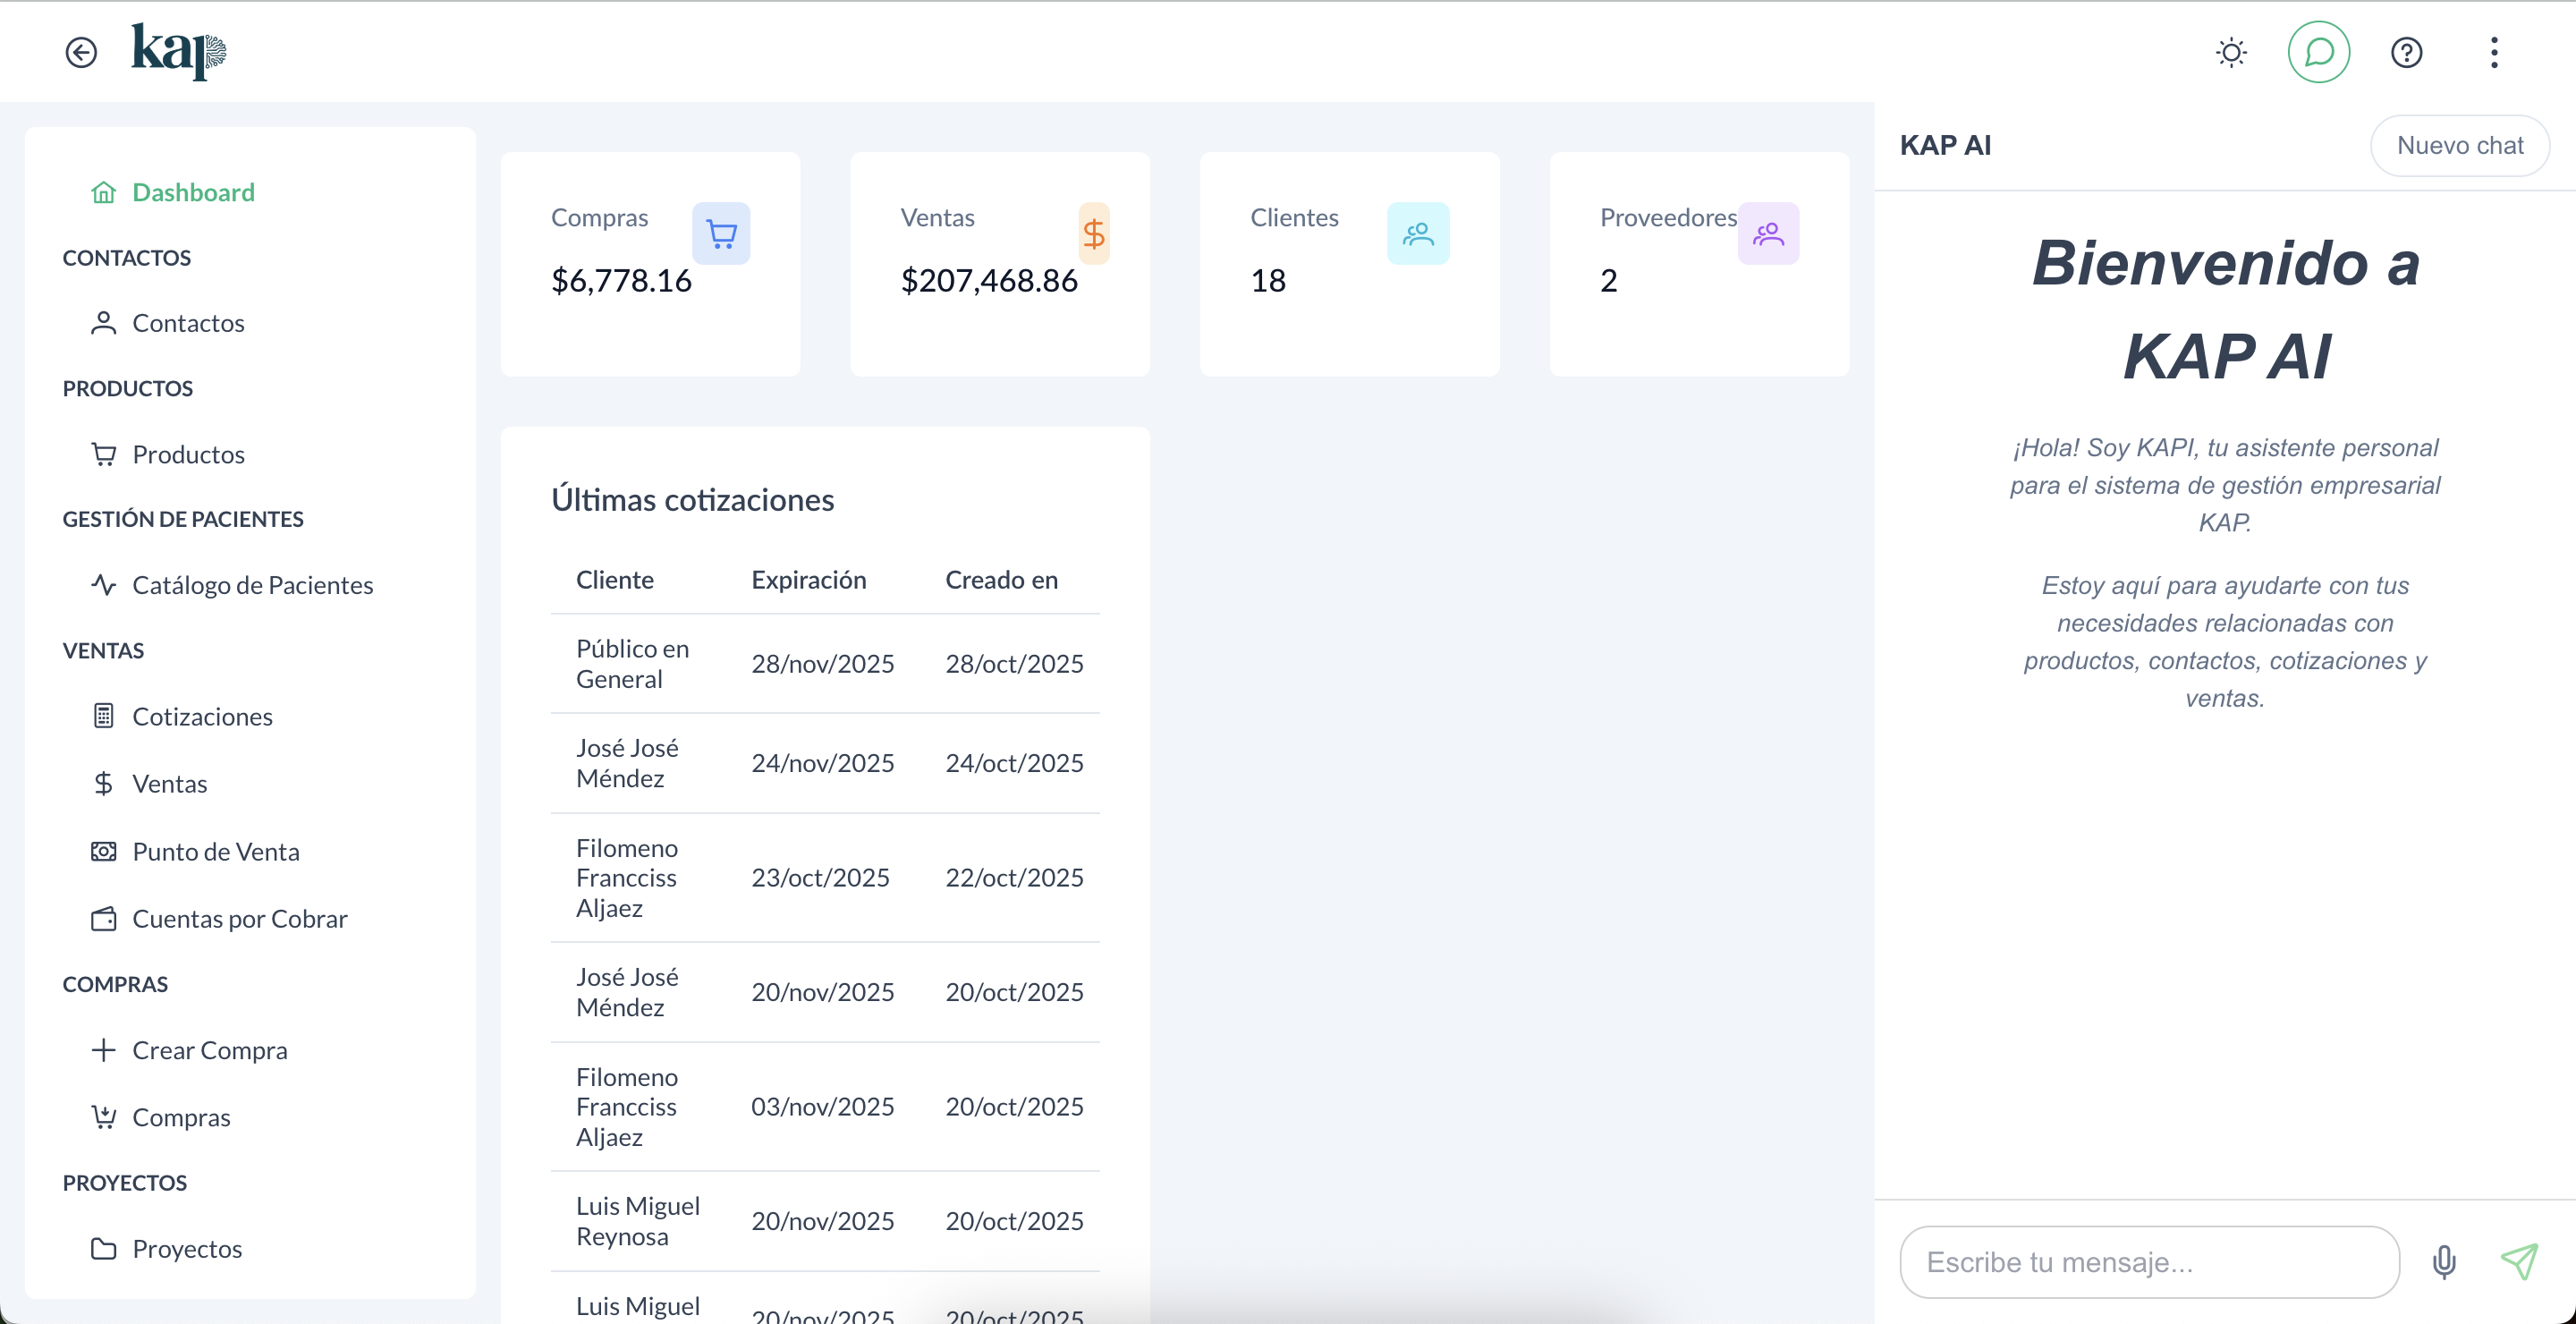Image resolution: width=2576 pixels, height=1324 pixels.
Task: Click the back arrow icon
Action: tap(81, 52)
